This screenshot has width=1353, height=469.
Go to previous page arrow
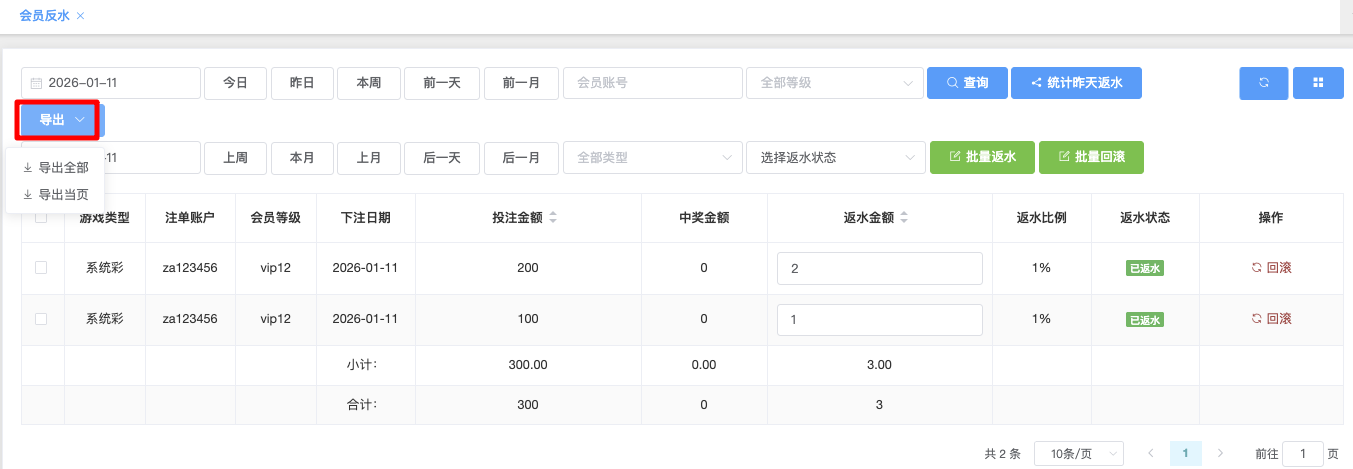coord(1150,453)
